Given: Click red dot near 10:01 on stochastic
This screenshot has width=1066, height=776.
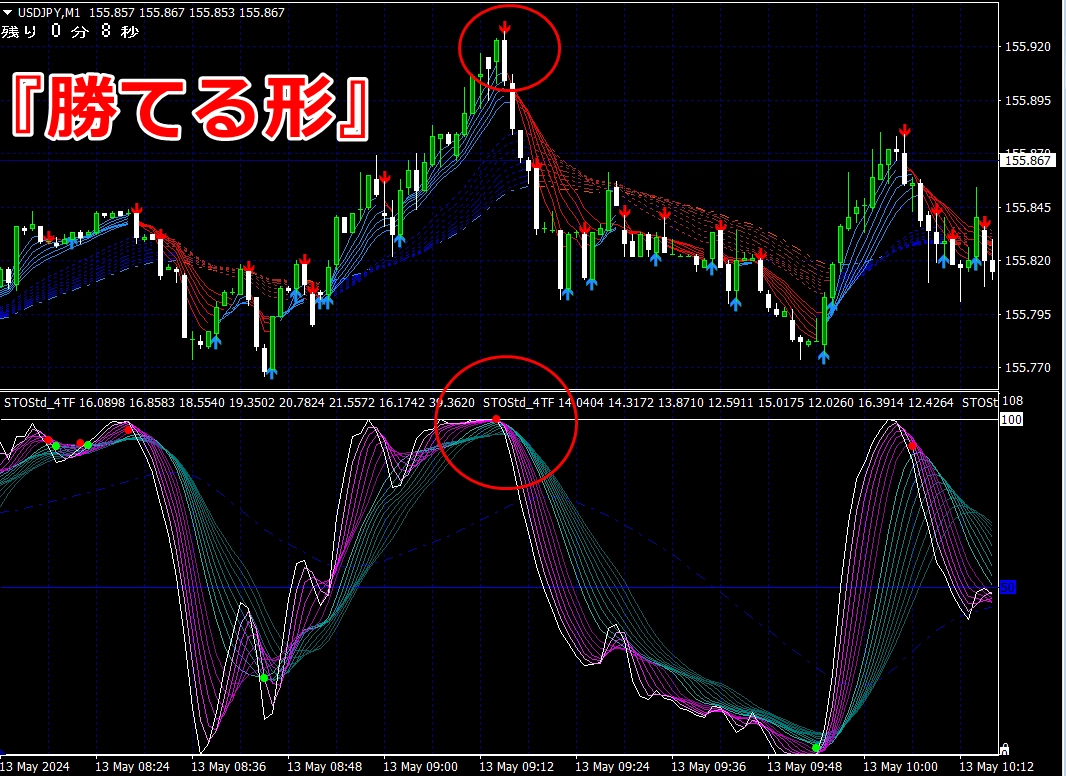Looking at the screenshot, I should coord(912,446).
